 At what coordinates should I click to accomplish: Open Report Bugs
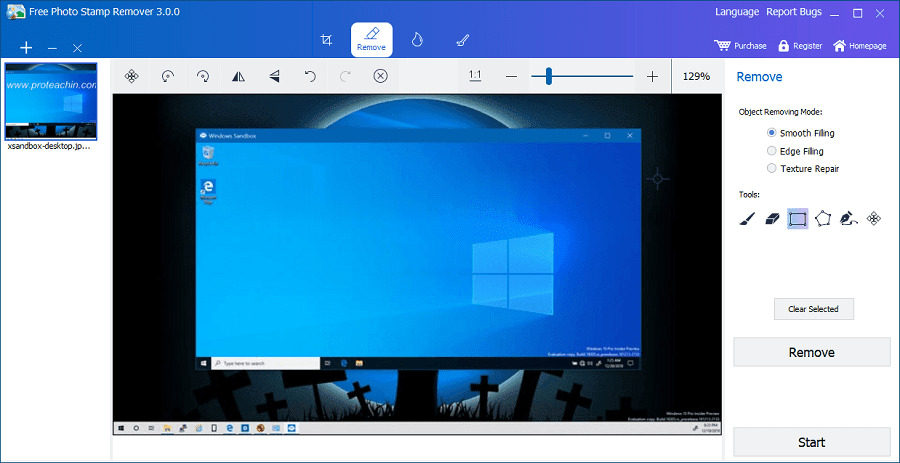[x=794, y=11]
